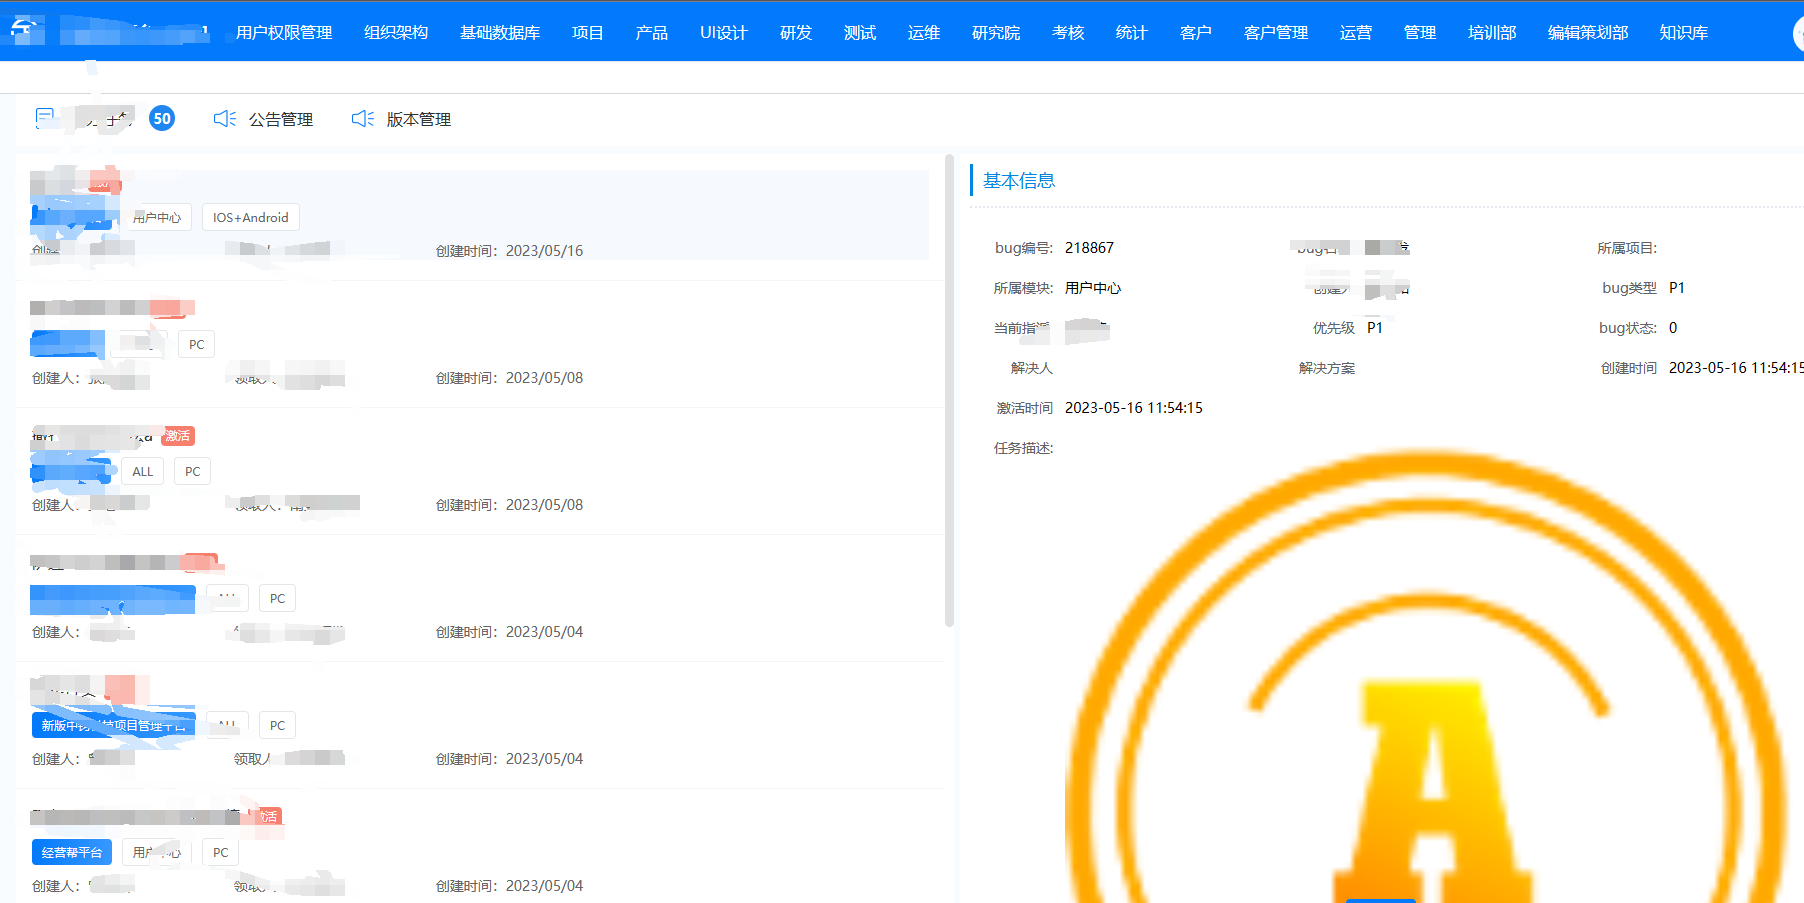
Task: Click the 用户中心 tag in first card
Action: point(157,217)
